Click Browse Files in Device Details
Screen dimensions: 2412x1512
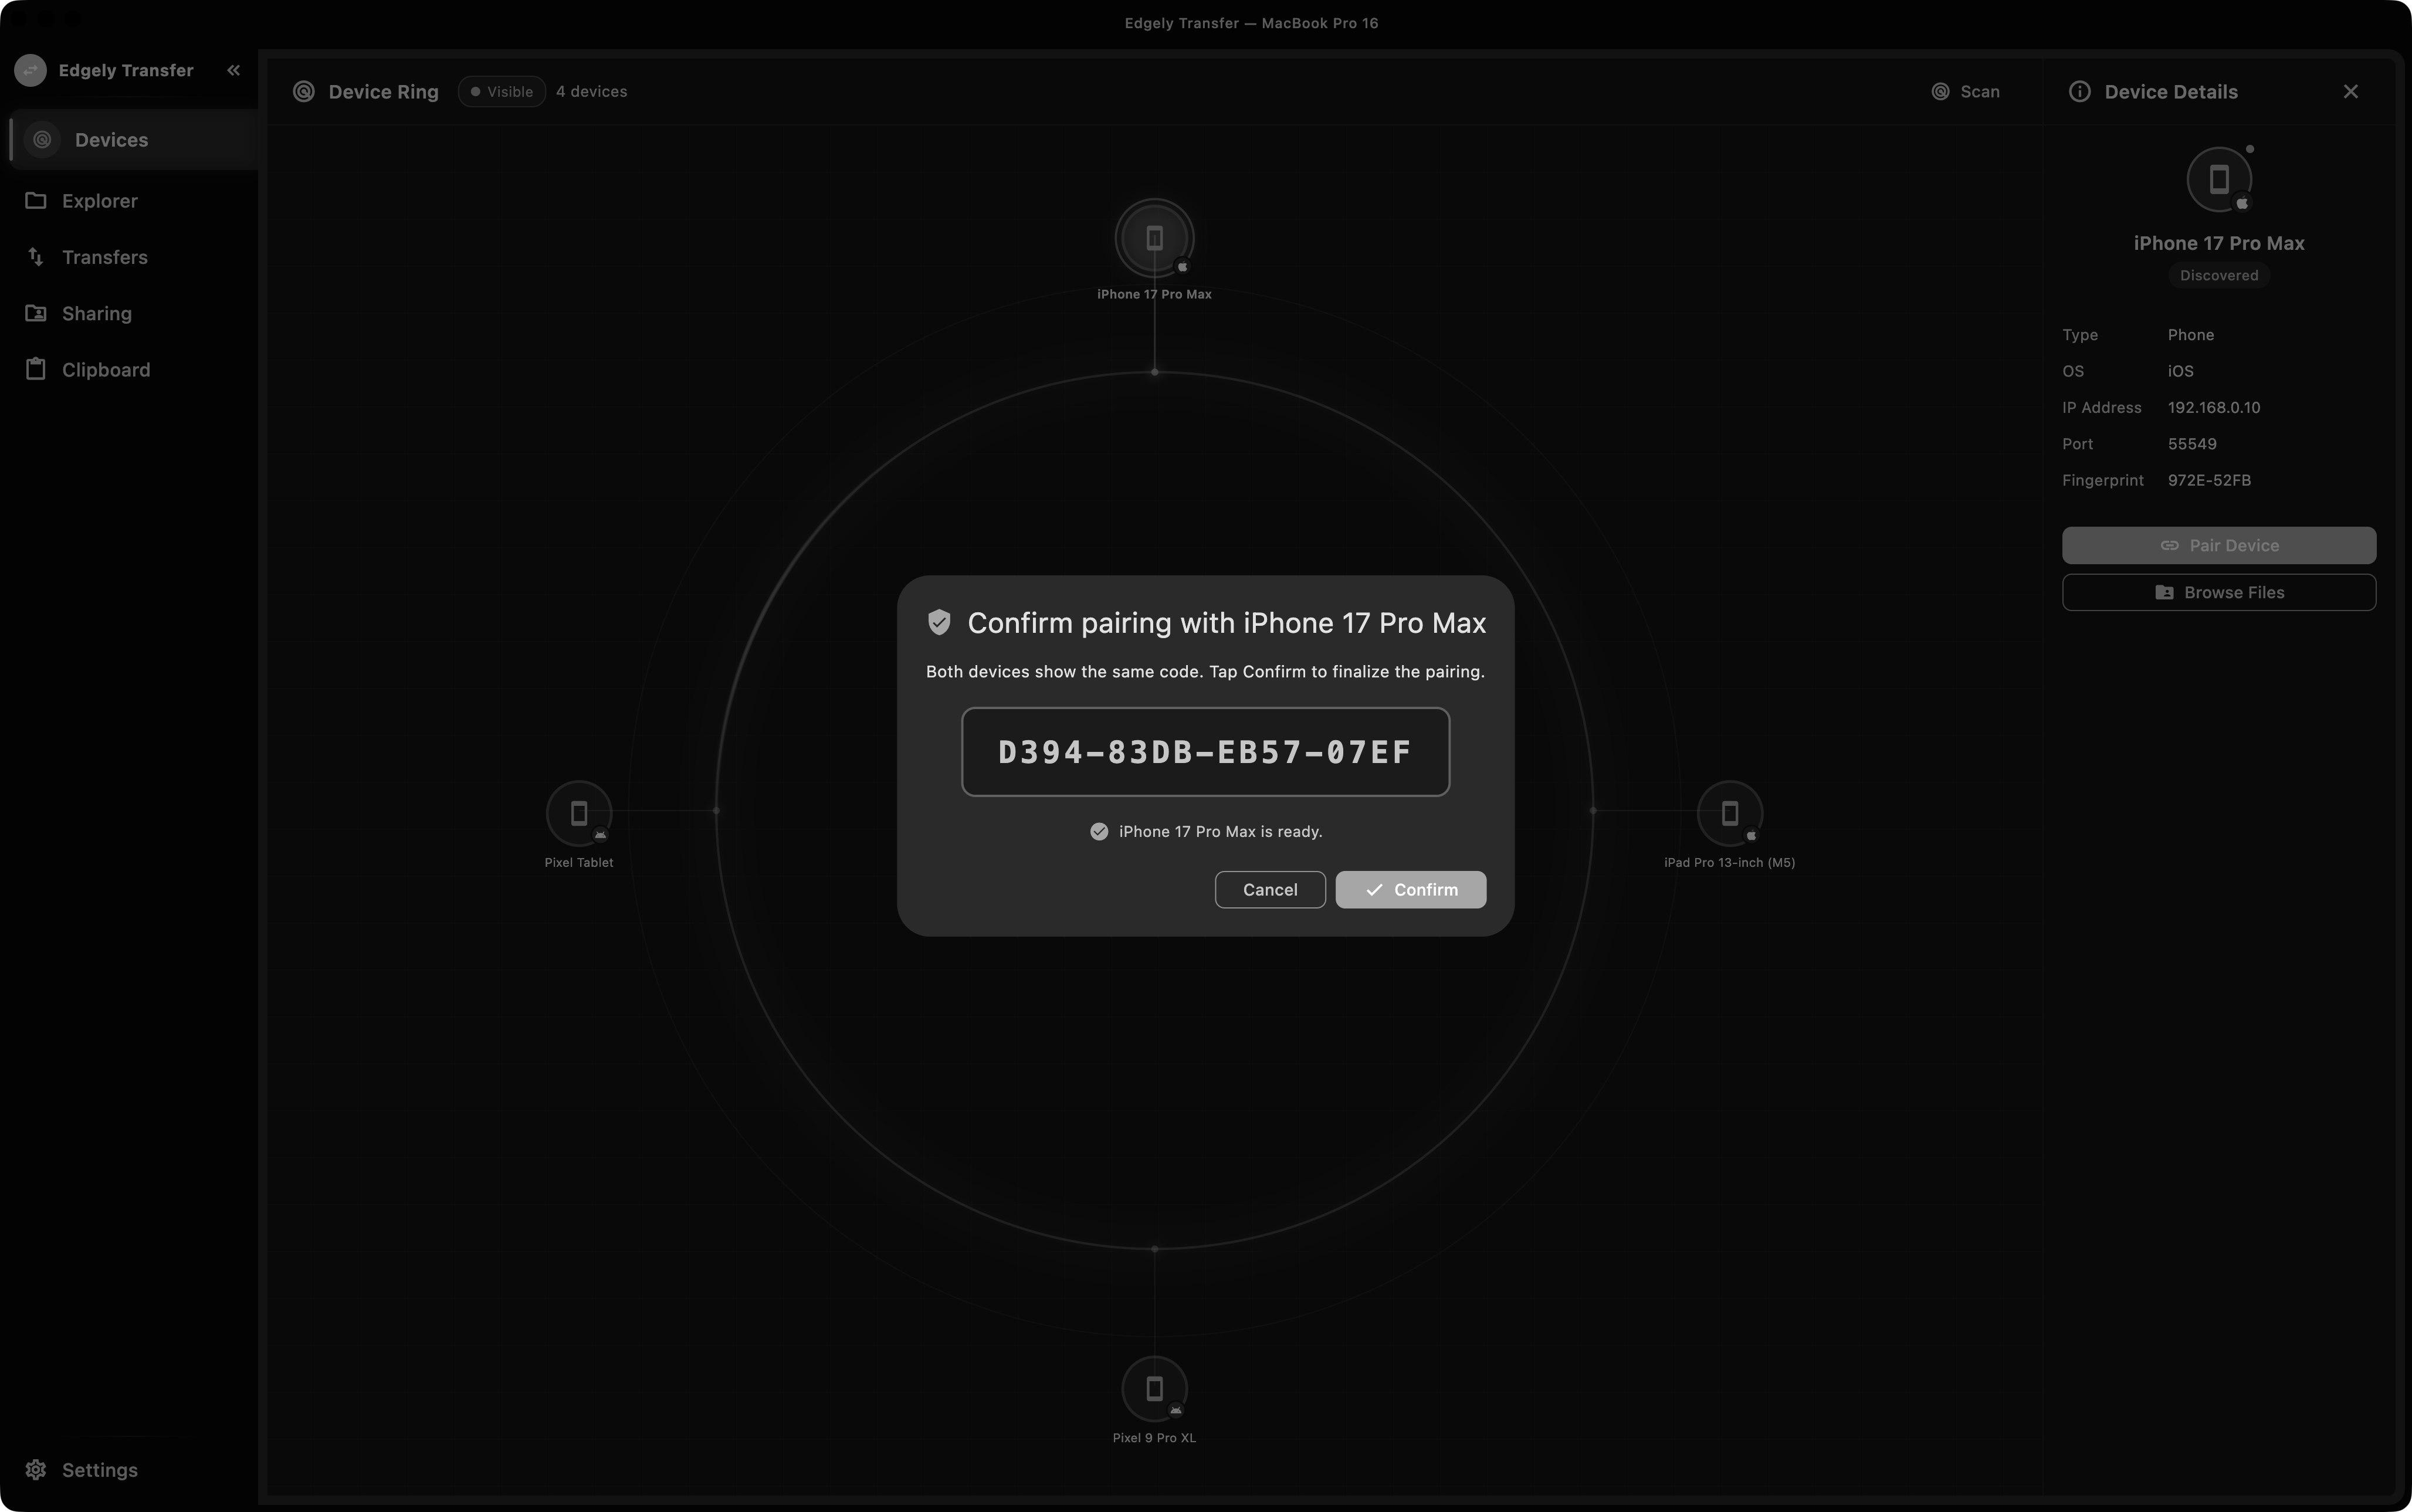[2218, 592]
